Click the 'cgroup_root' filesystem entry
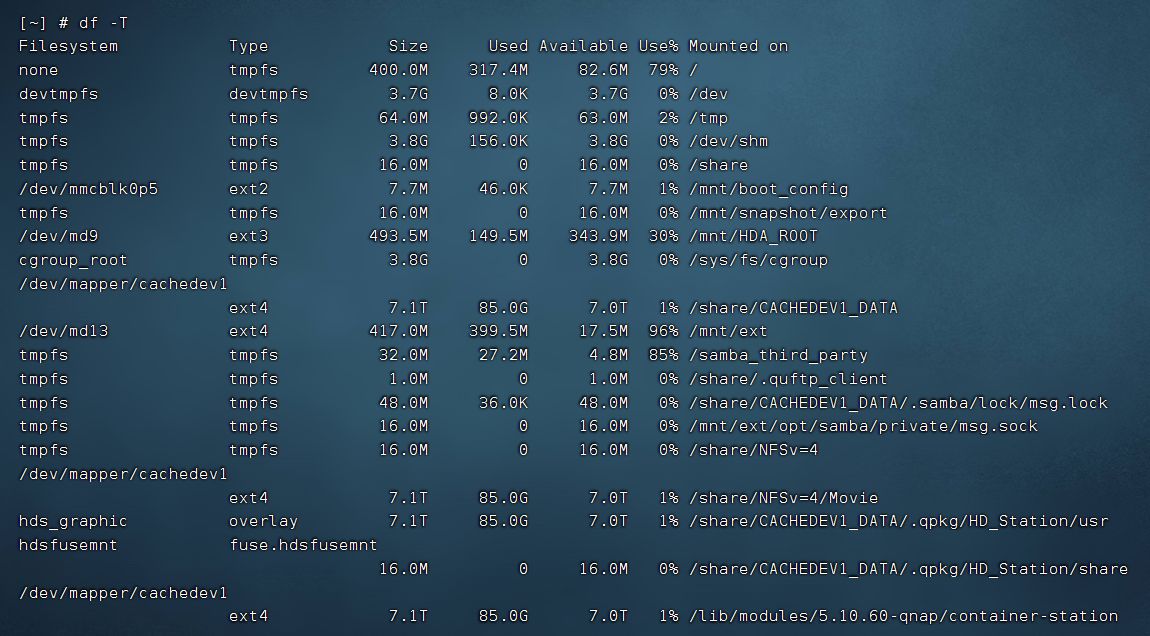This screenshot has height=636, width=1150. click(73, 260)
